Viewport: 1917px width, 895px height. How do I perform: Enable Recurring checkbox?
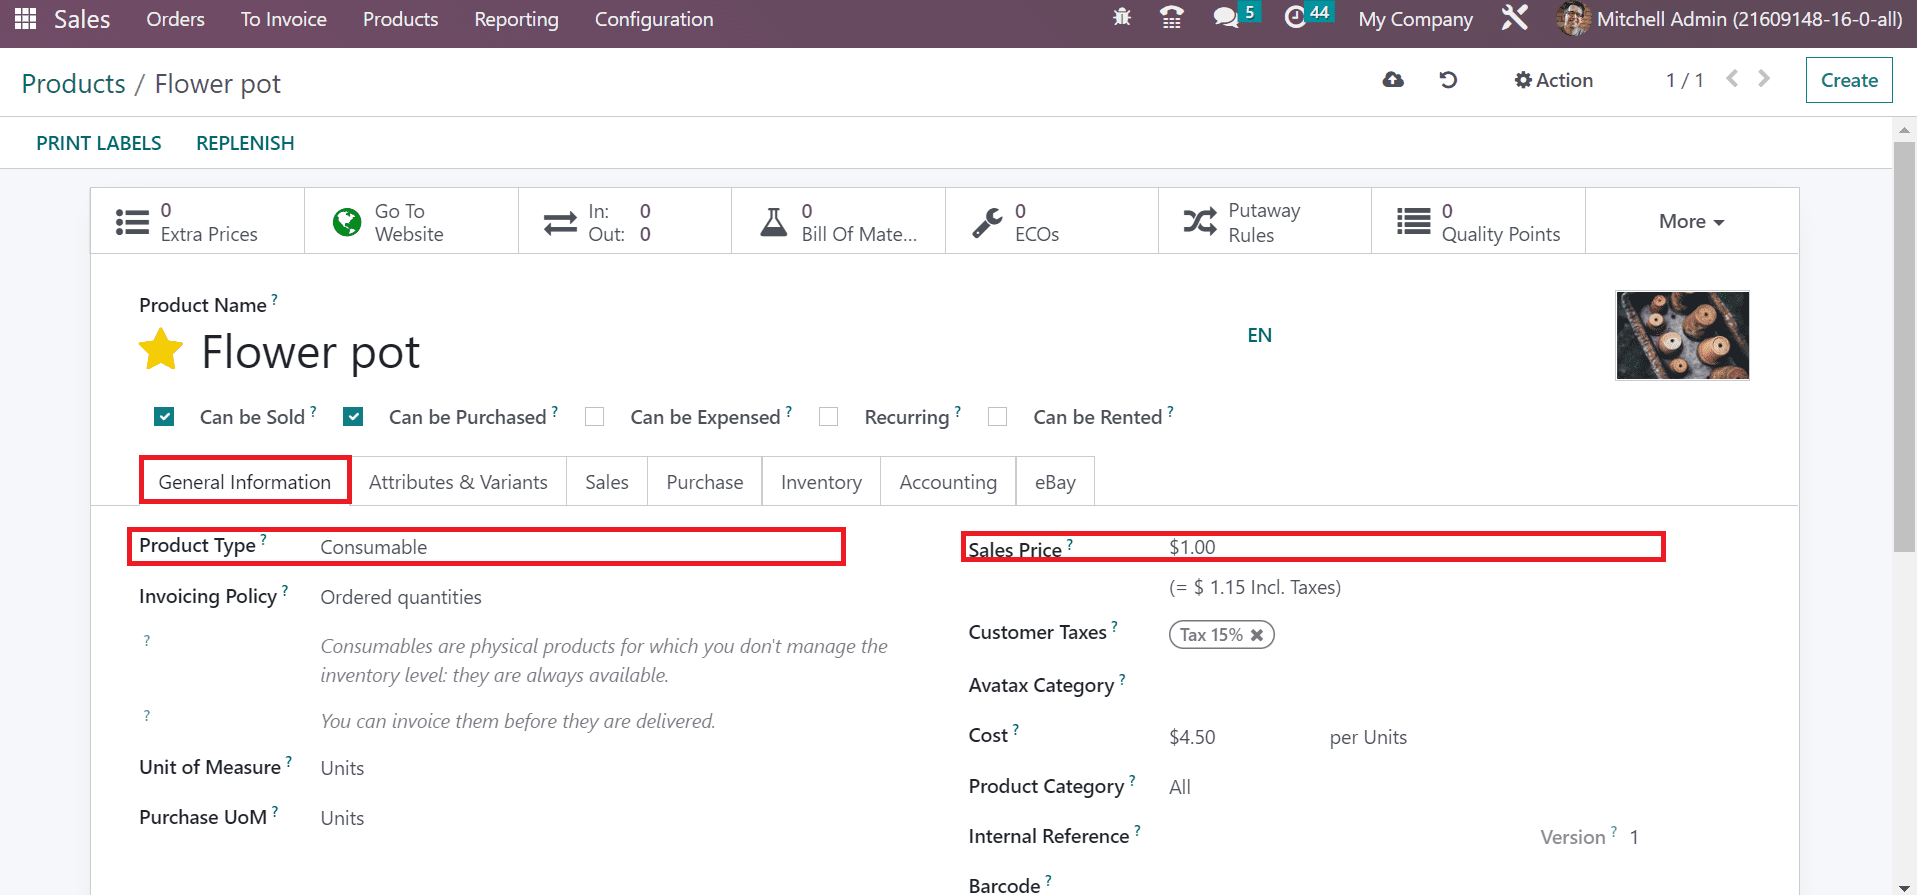(828, 417)
